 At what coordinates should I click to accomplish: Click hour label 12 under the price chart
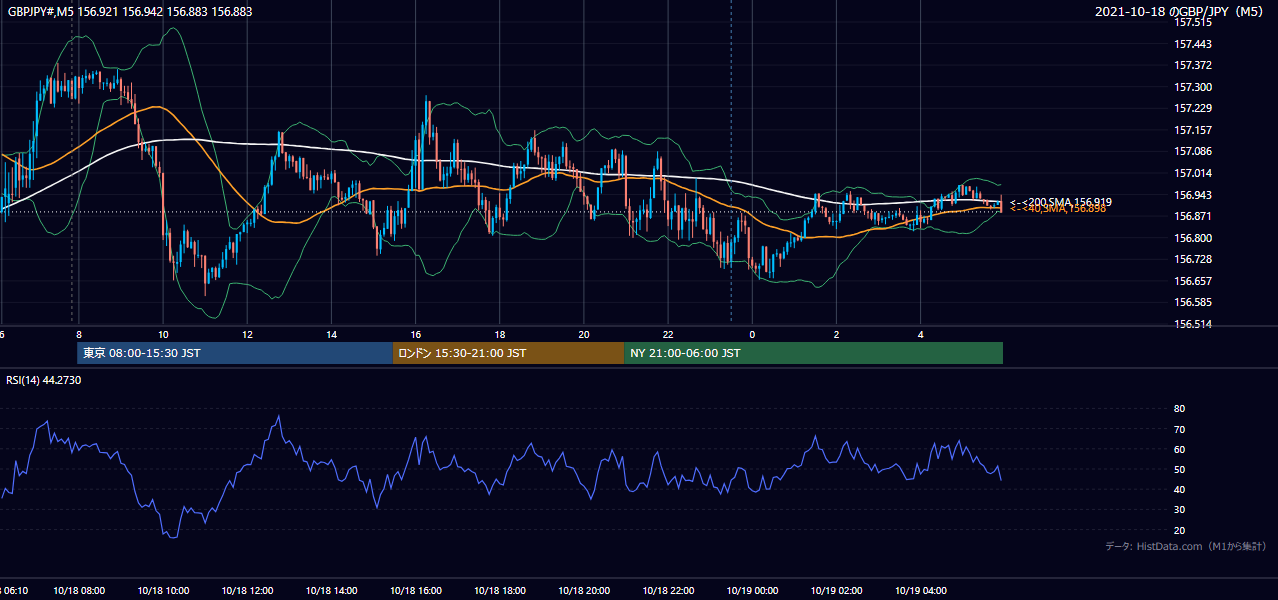click(x=247, y=335)
